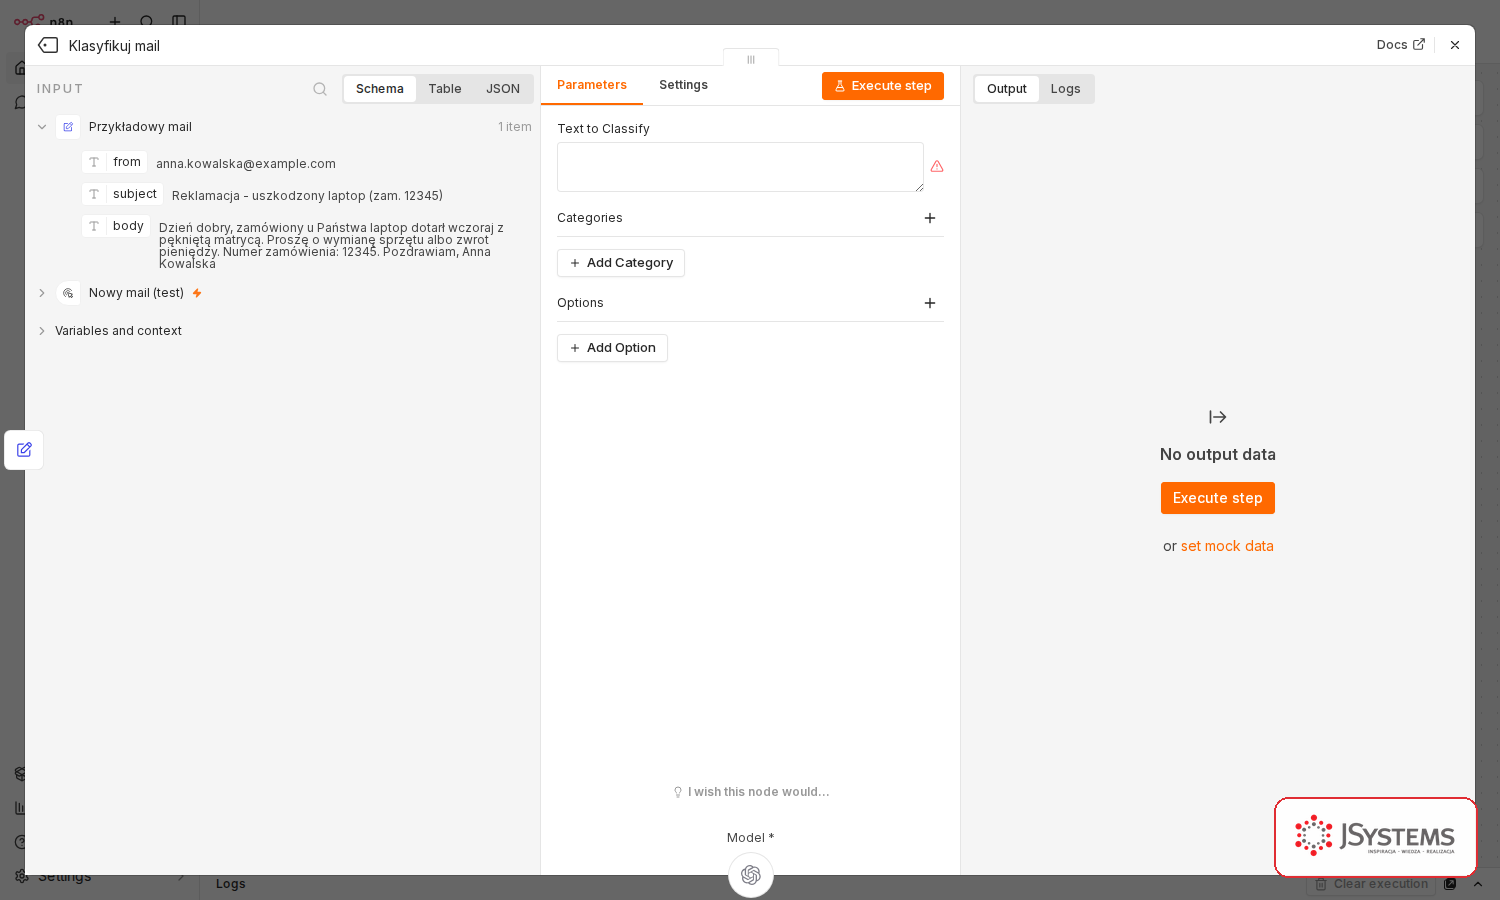
Task: Open the Settings tab
Action: 684,85
